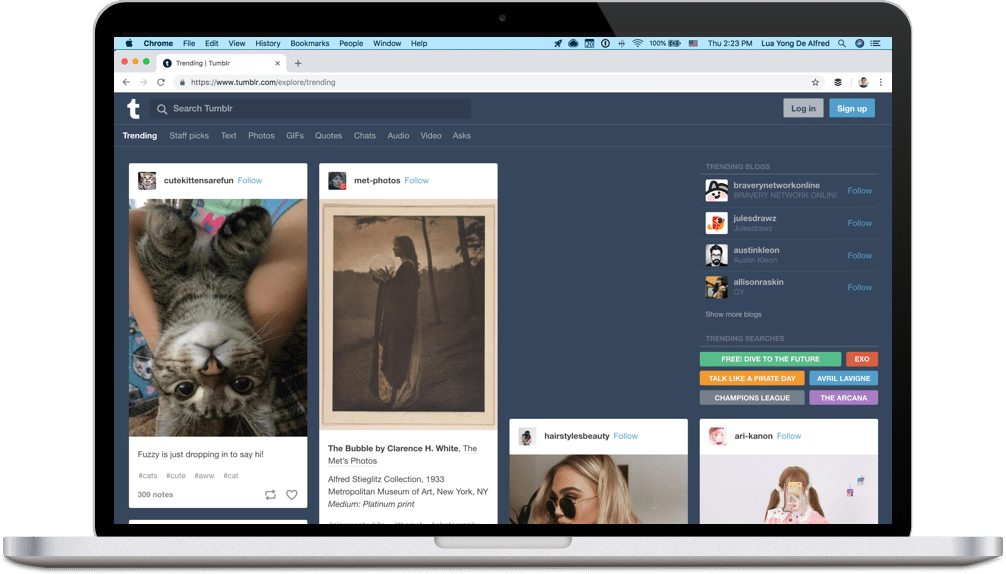Open the History menu

click(268, 44)
